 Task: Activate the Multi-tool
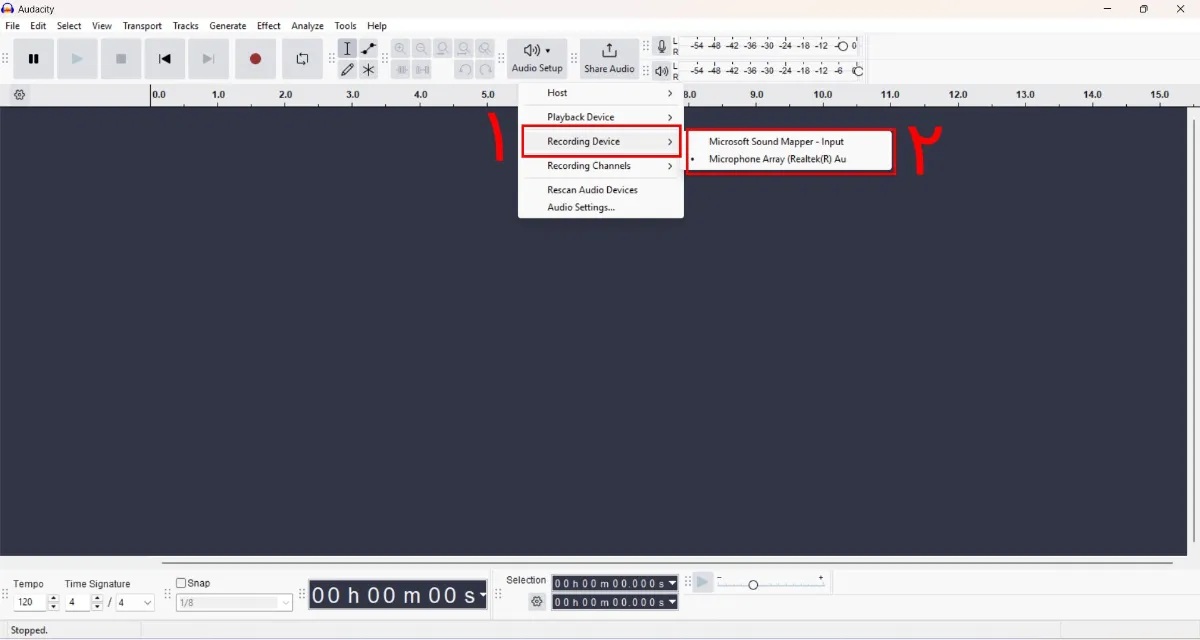[x=368, y=70]
